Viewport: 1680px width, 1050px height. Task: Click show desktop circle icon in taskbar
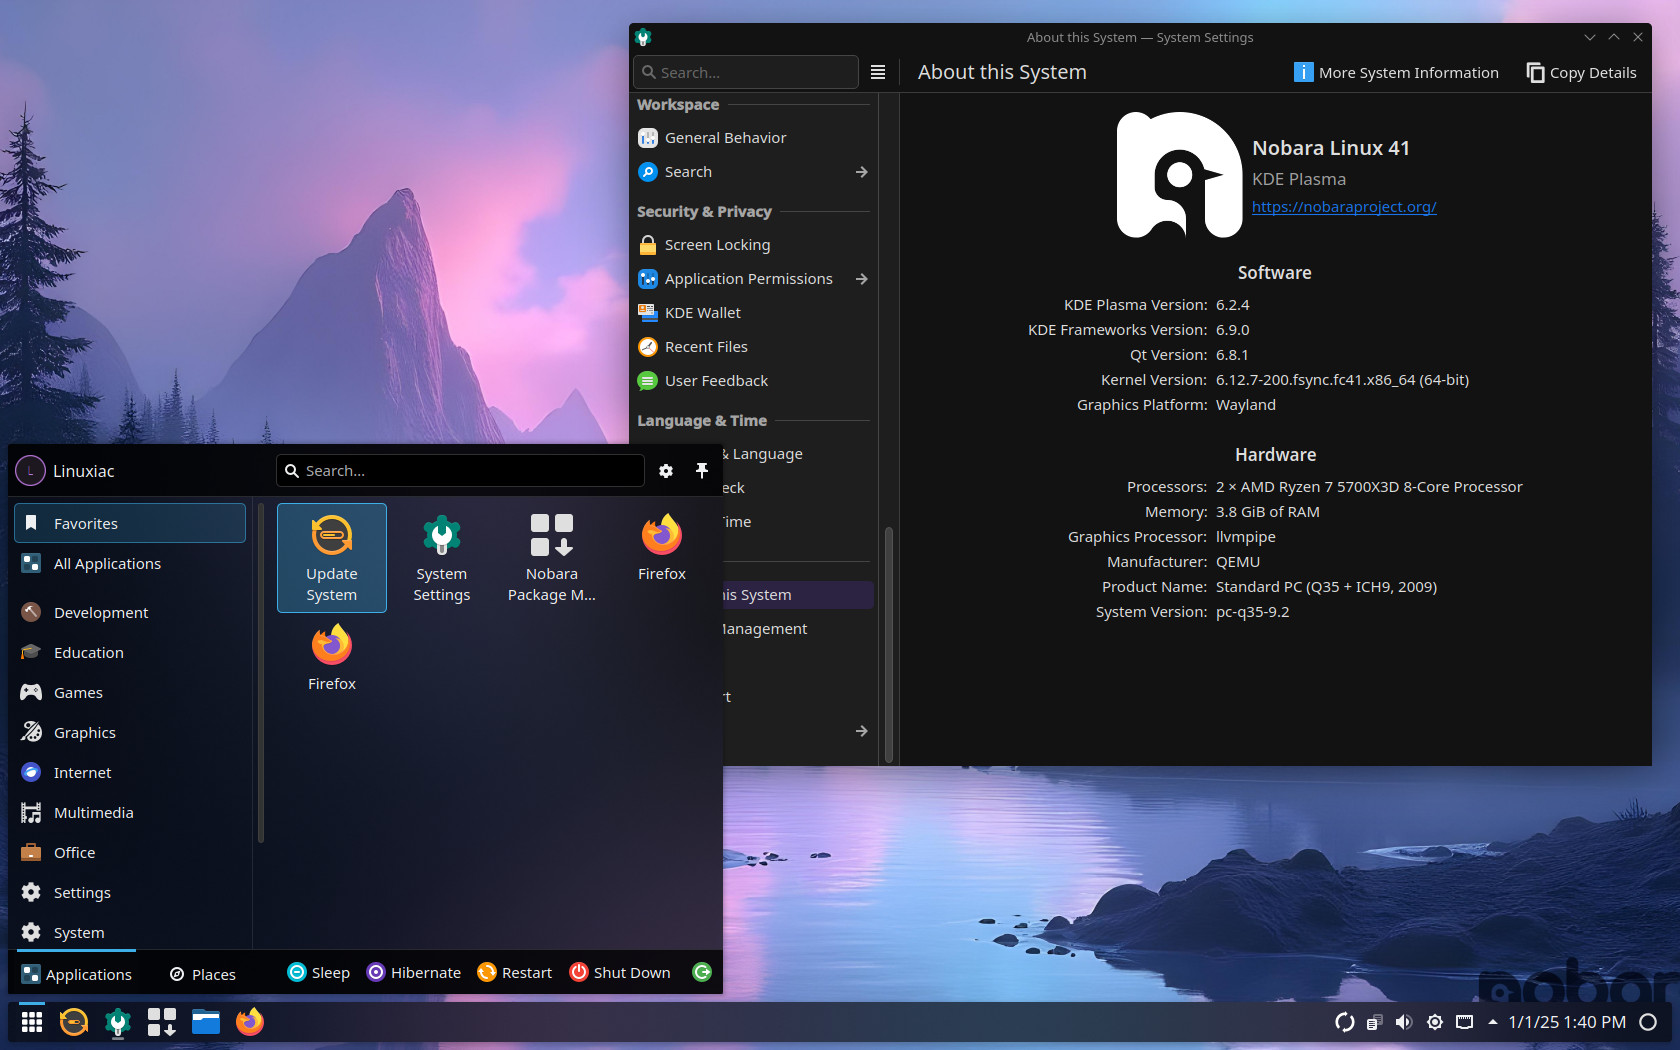coord(1649,1022)
